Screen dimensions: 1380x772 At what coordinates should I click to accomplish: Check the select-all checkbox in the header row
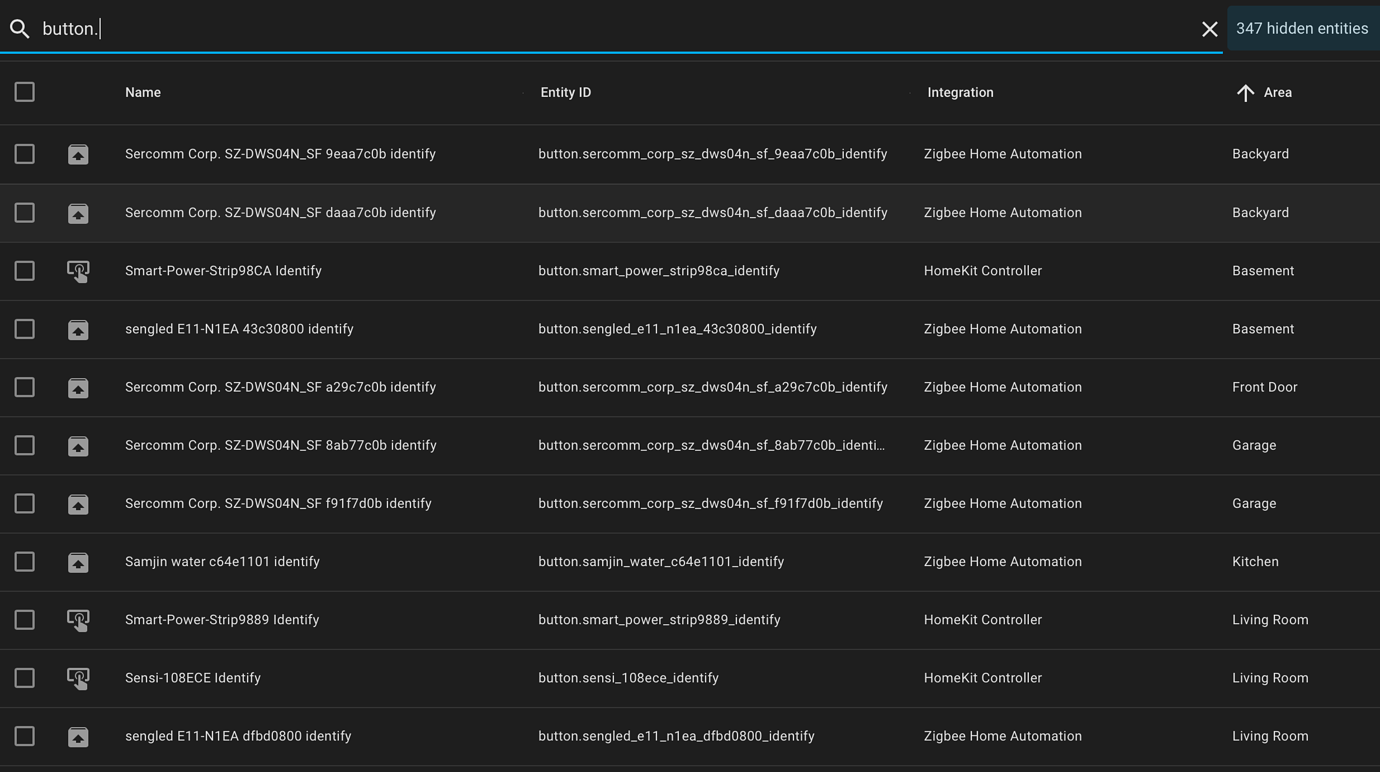click(x=24, y=91)
